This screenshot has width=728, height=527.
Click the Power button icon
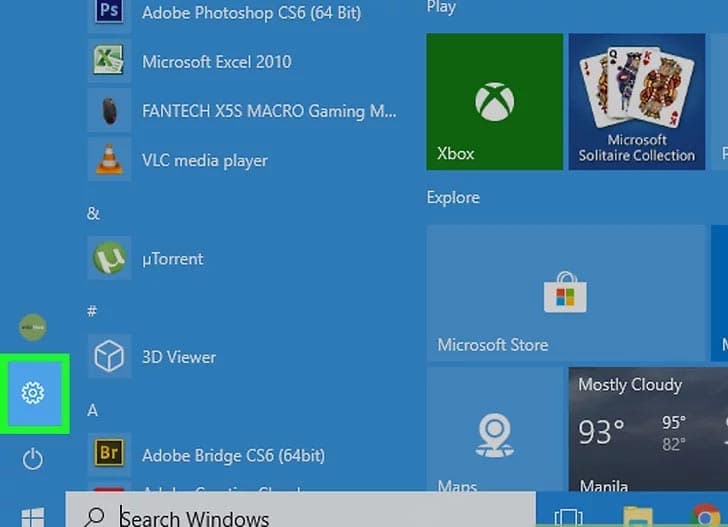33,459
